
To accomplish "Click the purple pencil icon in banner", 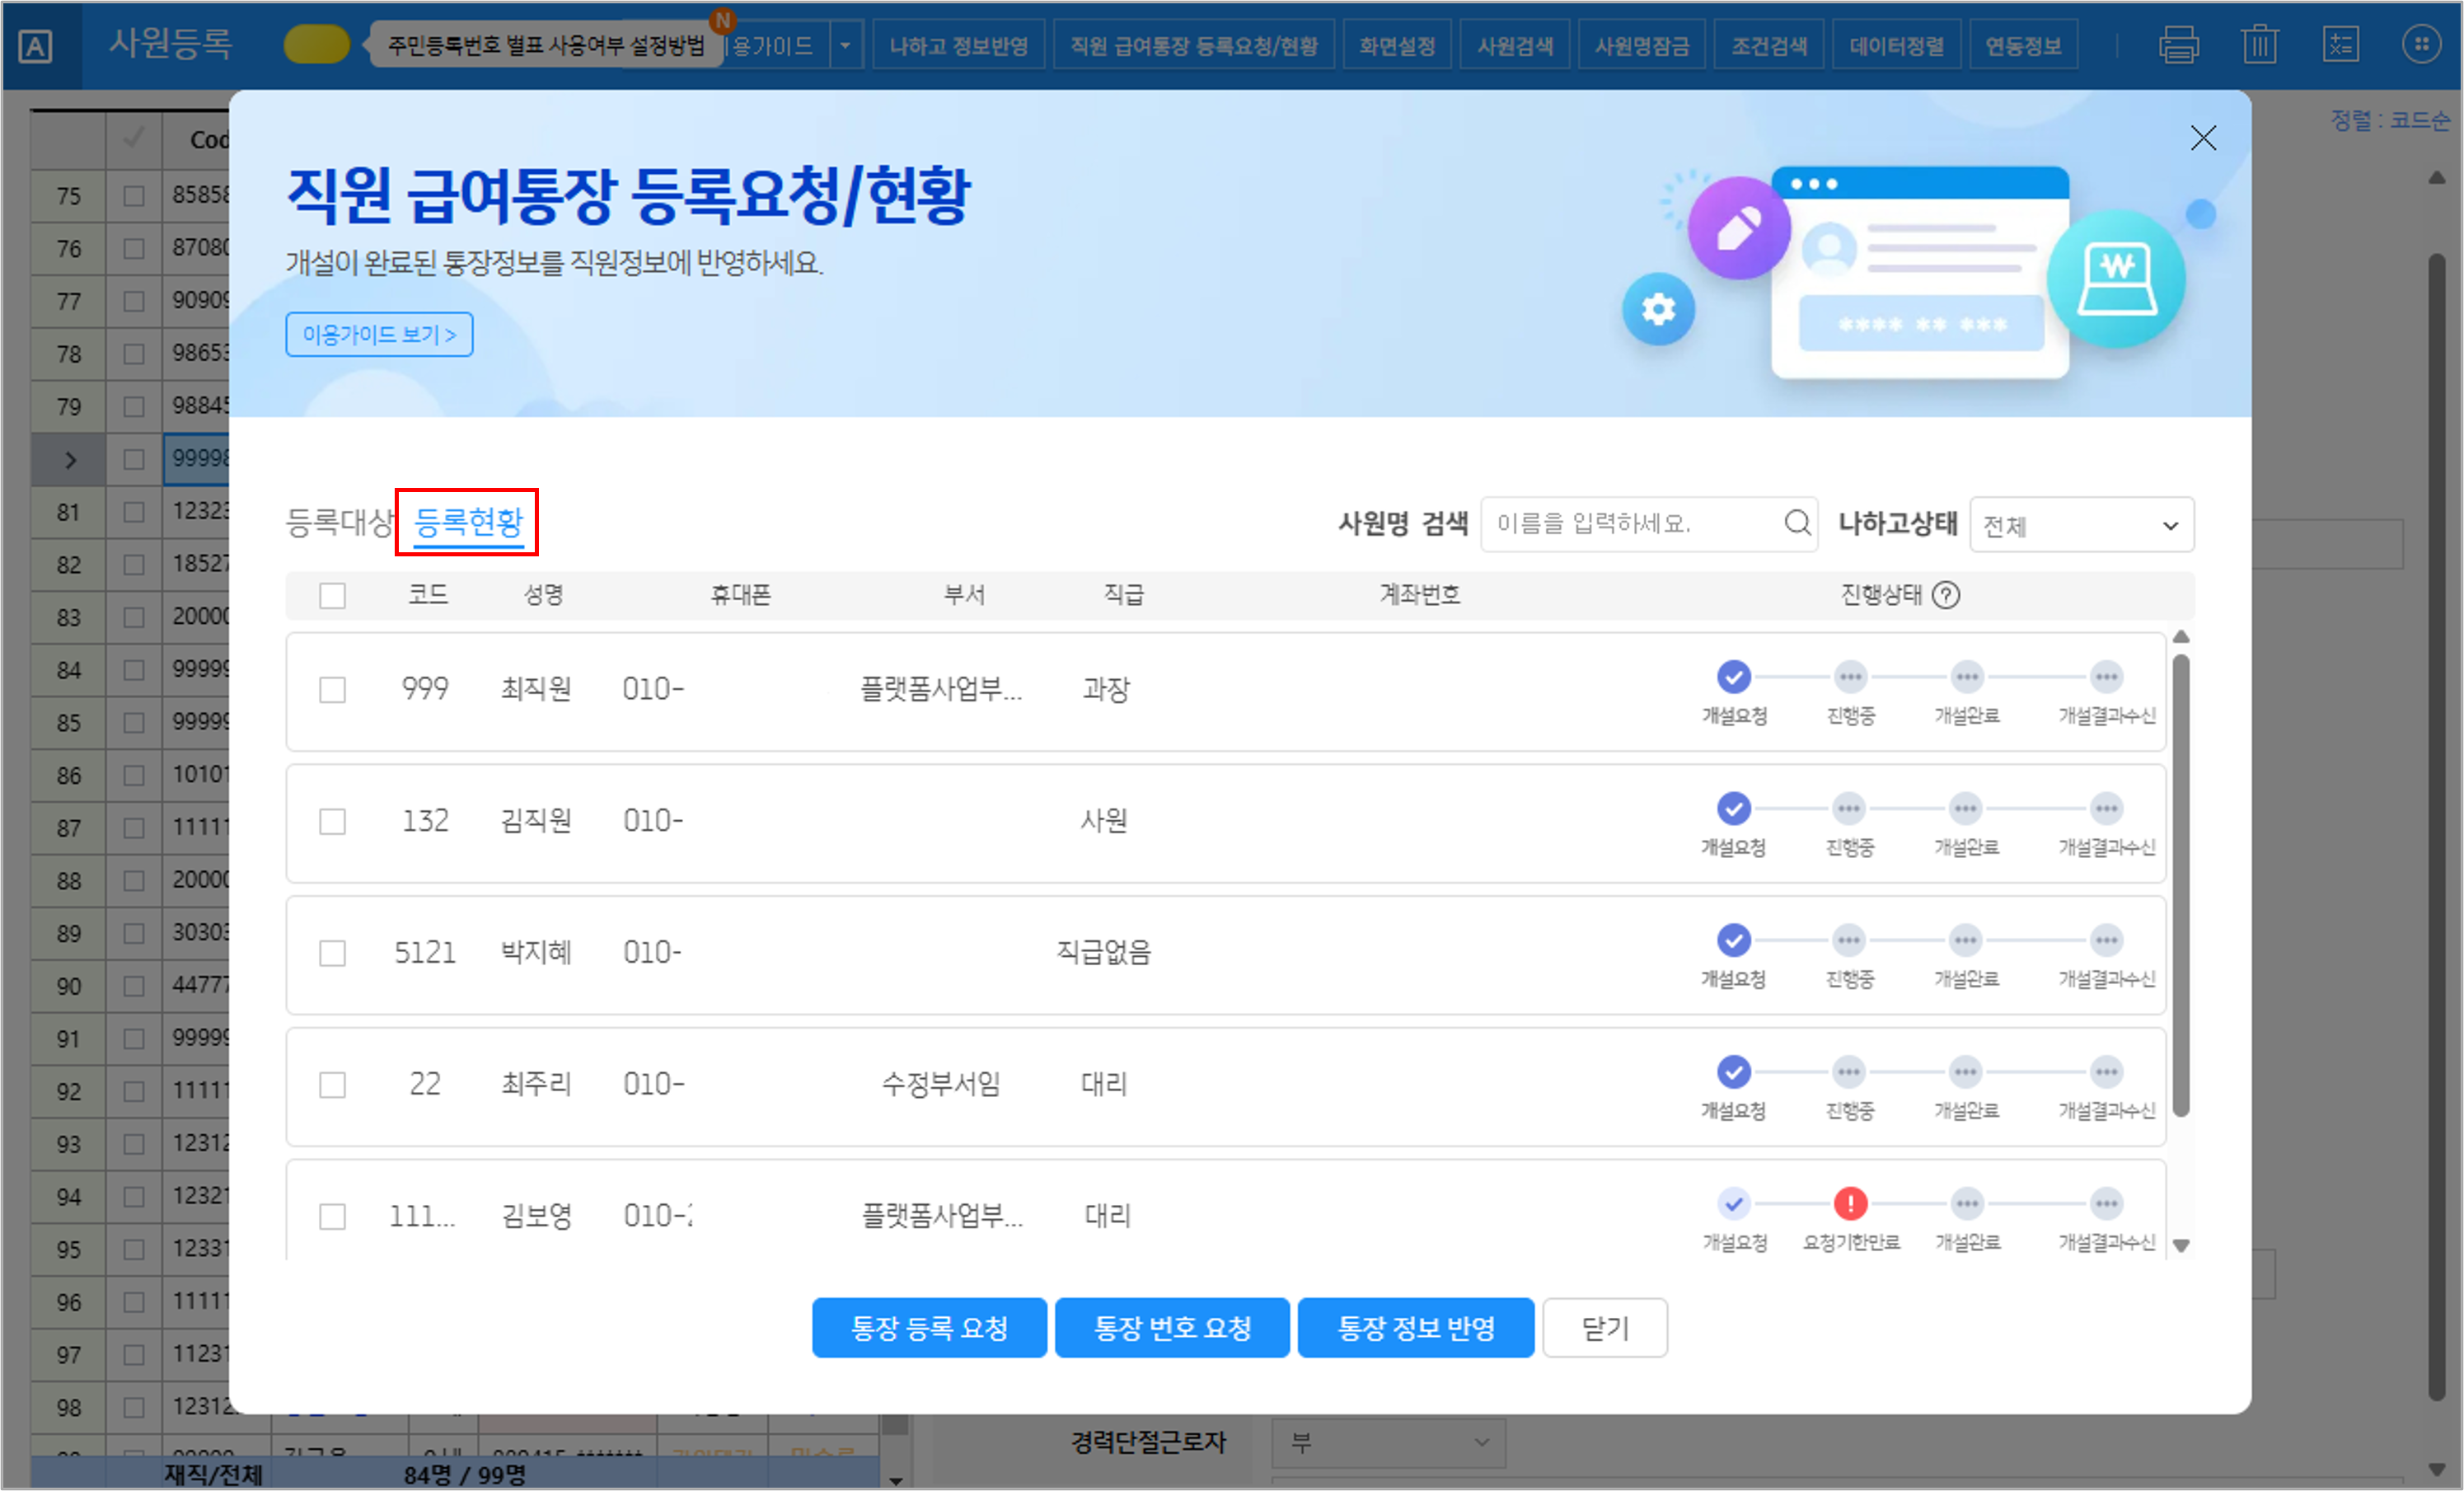I will [1739, 228].
